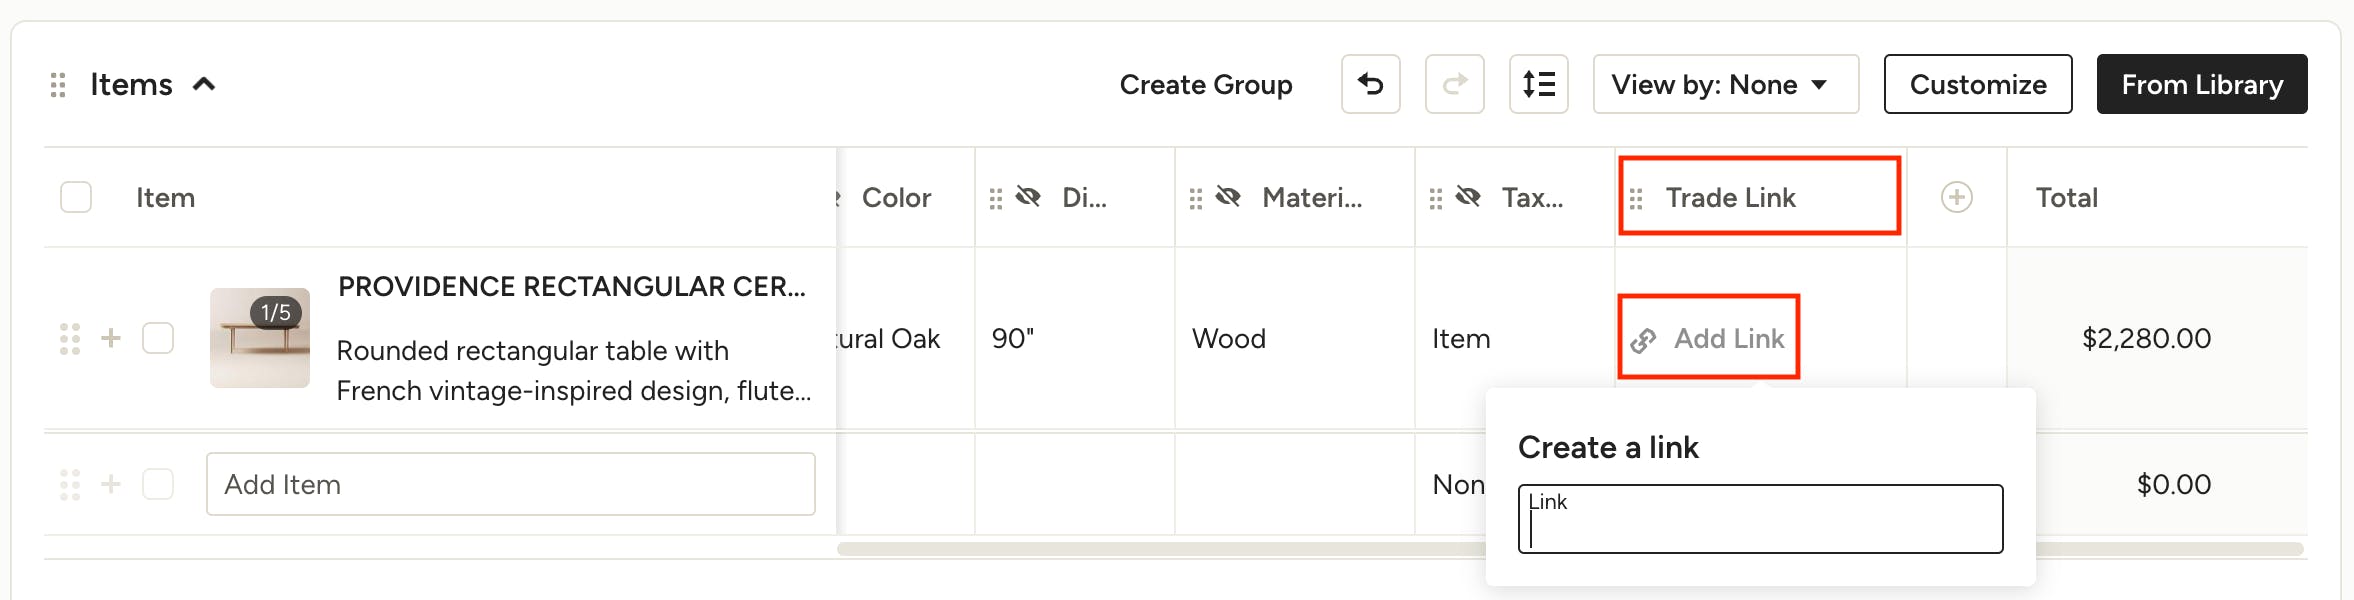Open the View by: None dropdown
The image size is (2354, 600).
(x=1724, y=84)
